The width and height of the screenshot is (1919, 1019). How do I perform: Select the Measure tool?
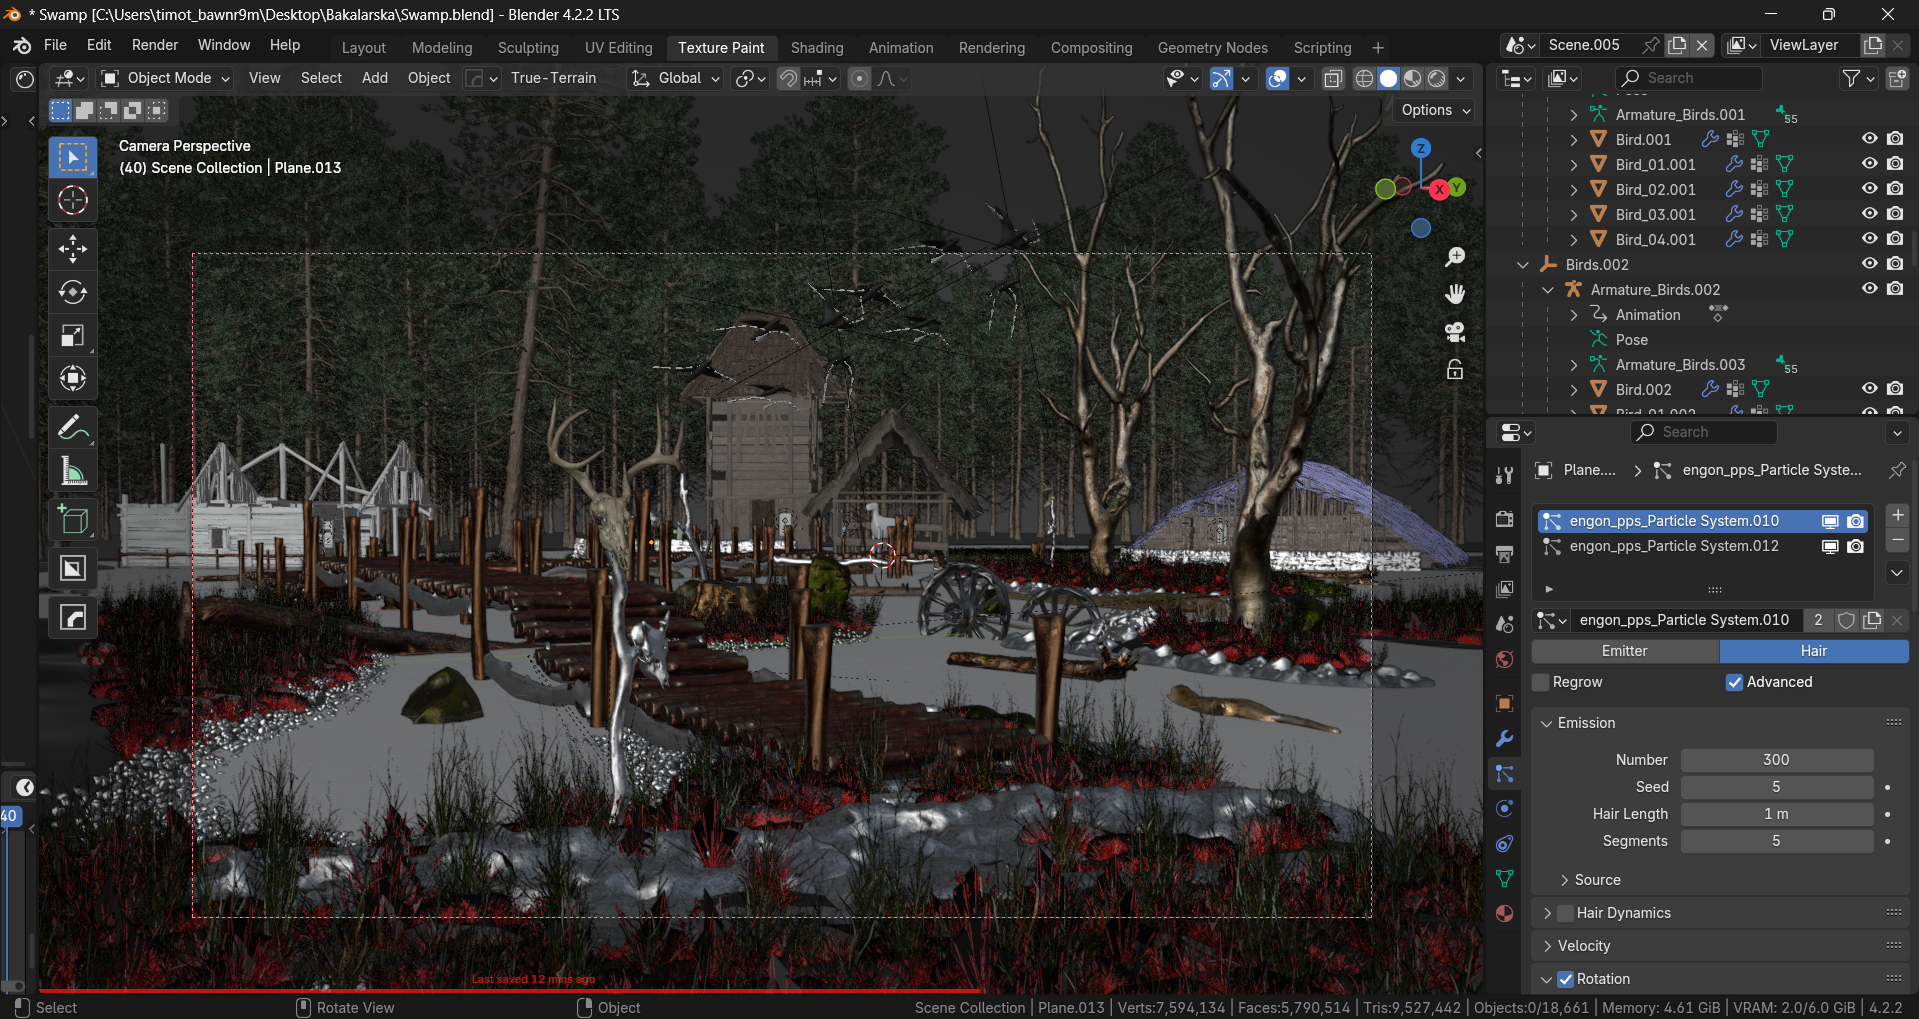[73, 470]
